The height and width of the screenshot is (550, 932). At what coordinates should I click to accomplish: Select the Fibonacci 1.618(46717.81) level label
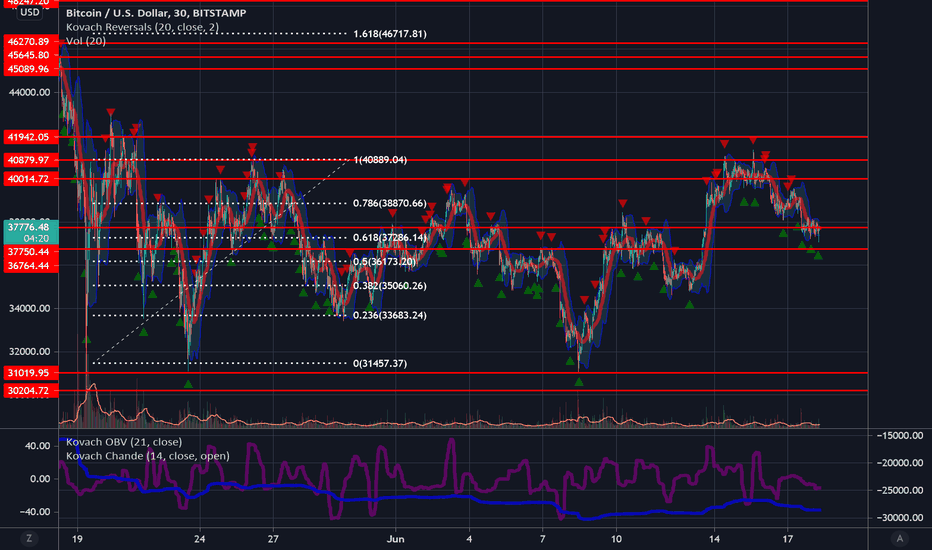[x=390, y=34]
